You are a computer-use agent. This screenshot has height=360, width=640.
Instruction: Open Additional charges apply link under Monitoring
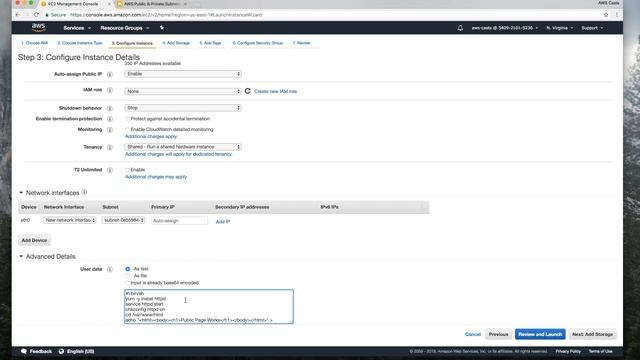click(151, 136)
